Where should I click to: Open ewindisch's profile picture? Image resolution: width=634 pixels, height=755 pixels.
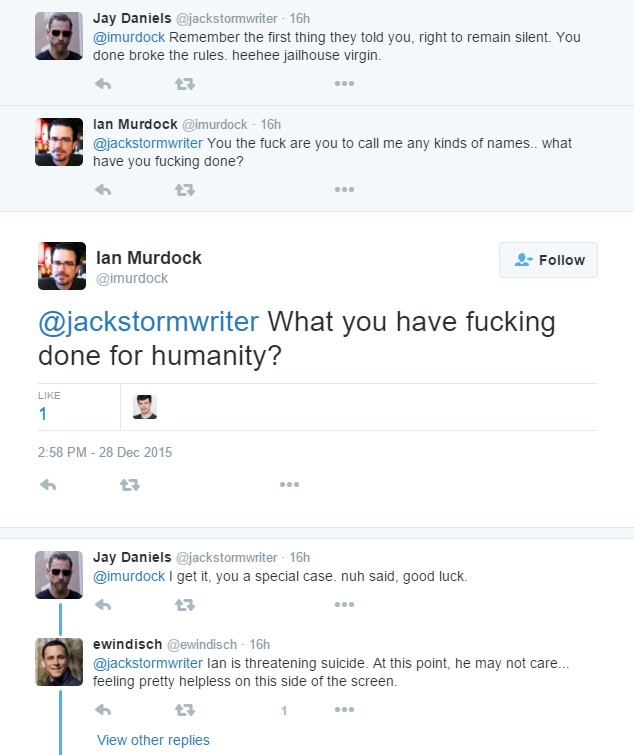click(59, 662)
